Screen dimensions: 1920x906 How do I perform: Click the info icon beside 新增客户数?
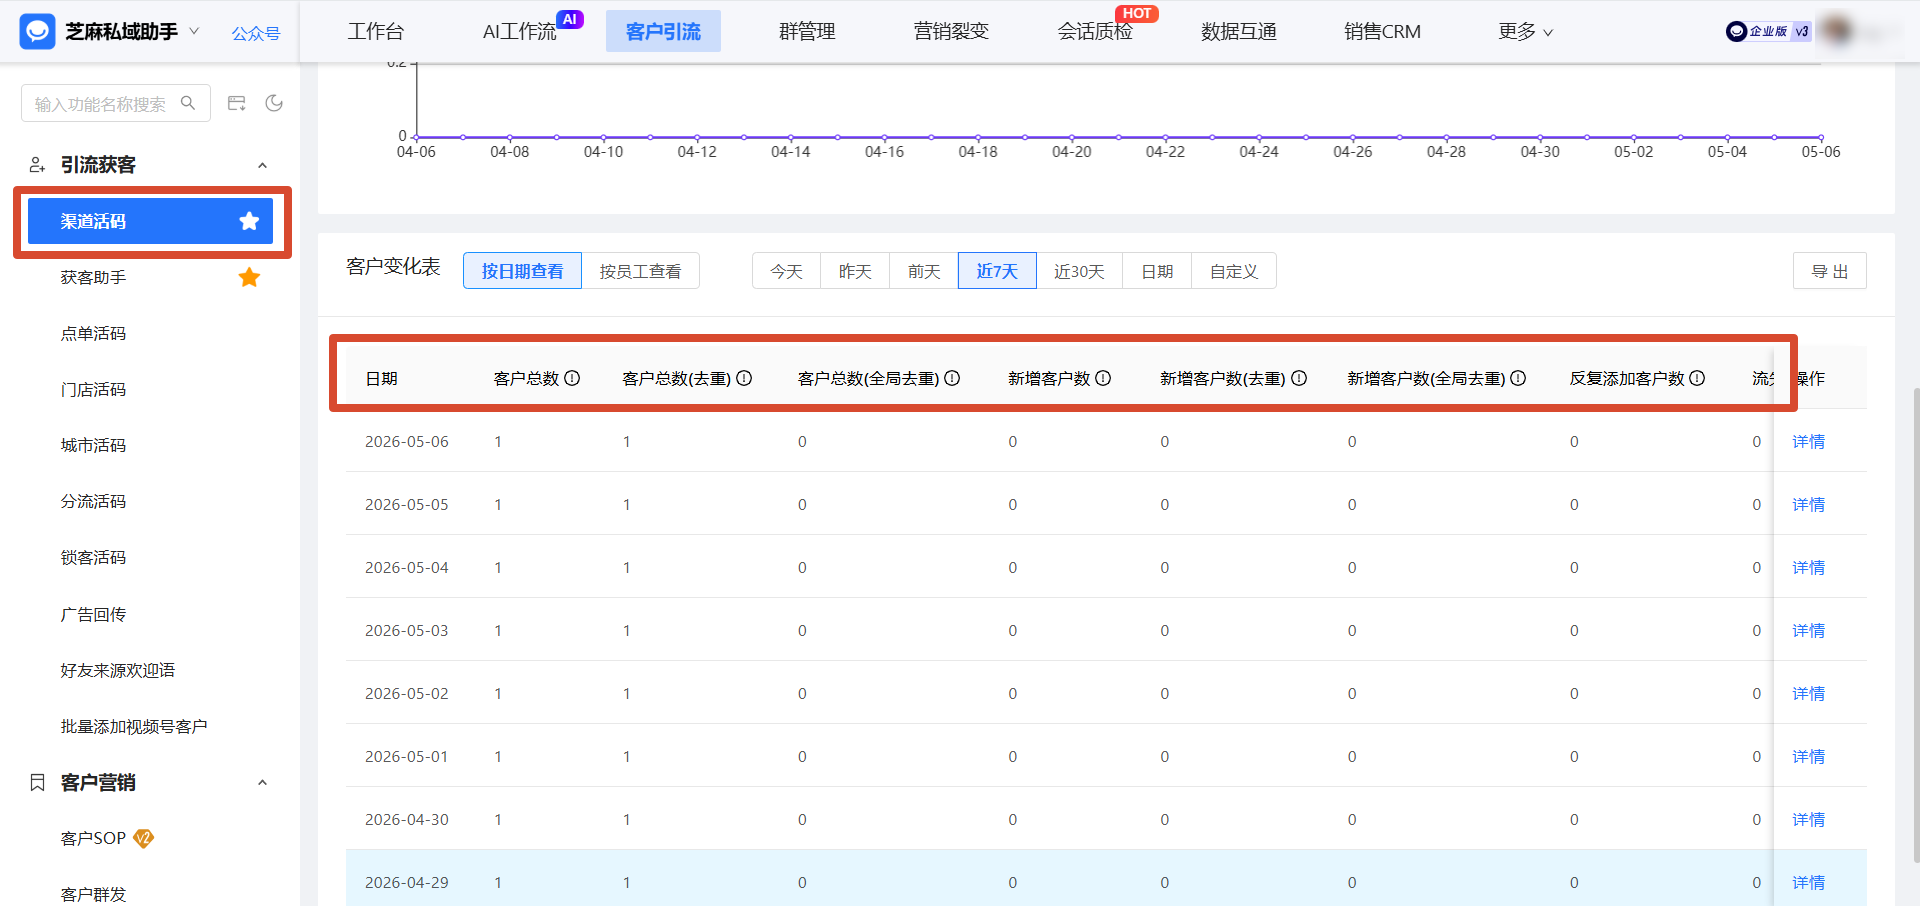[1103, 378]
